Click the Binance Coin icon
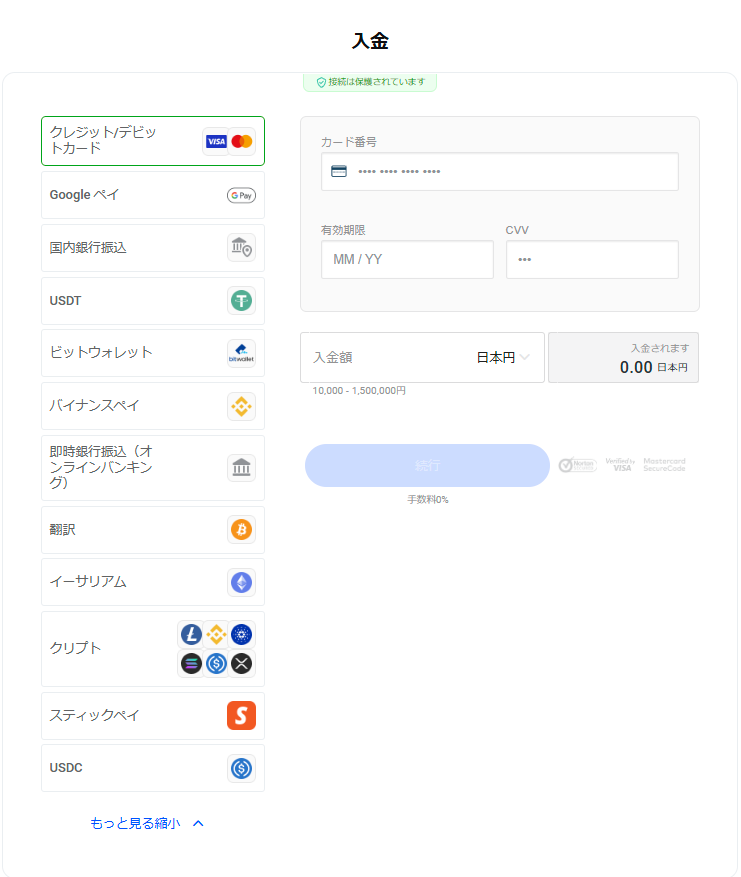The width and height of the screenshot is (741, 877). click(x=216, y=634)
